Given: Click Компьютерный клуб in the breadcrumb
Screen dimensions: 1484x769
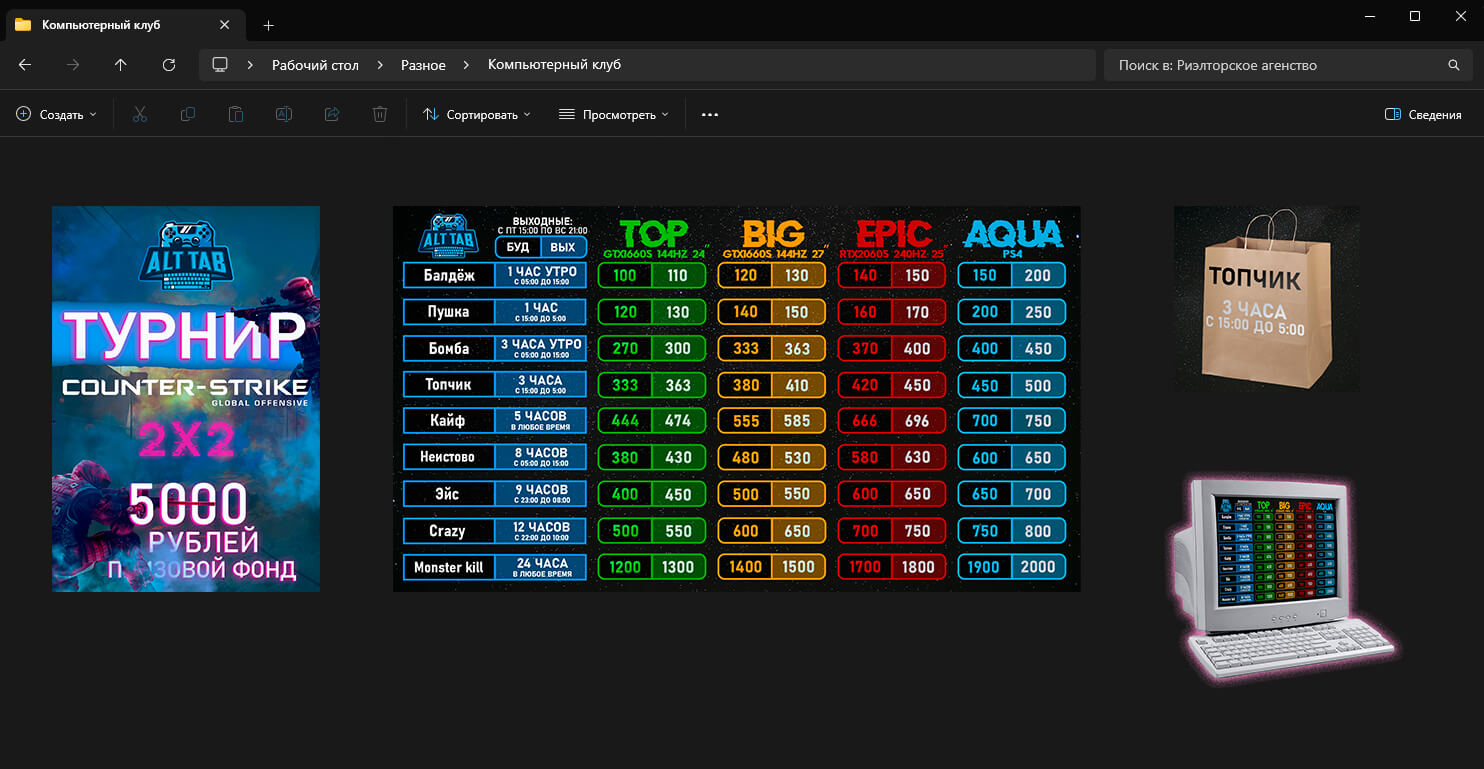Looking at the screenshot, I should (554, 65).
